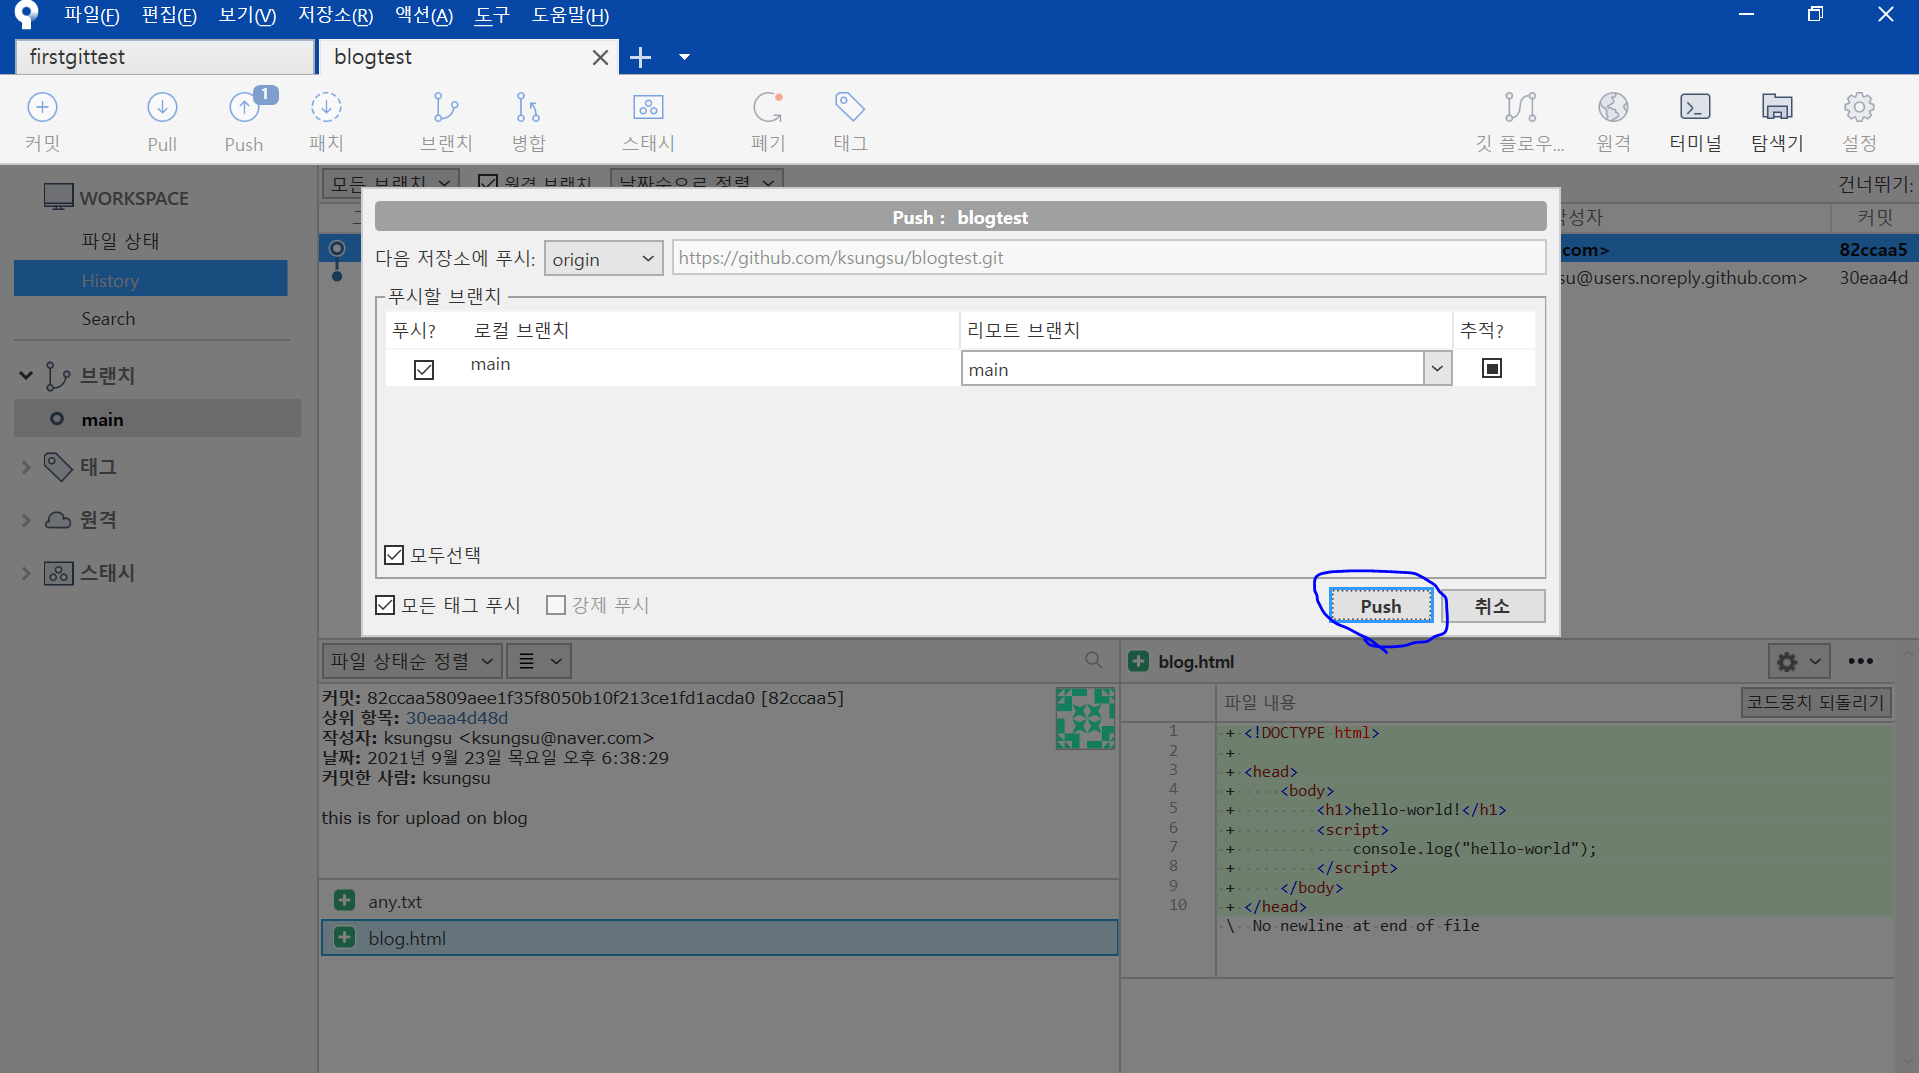This screenshot has height=1073, width=1919.
Task: Click the Merge (병합) toolbar icon
Action: coord(528,107)
